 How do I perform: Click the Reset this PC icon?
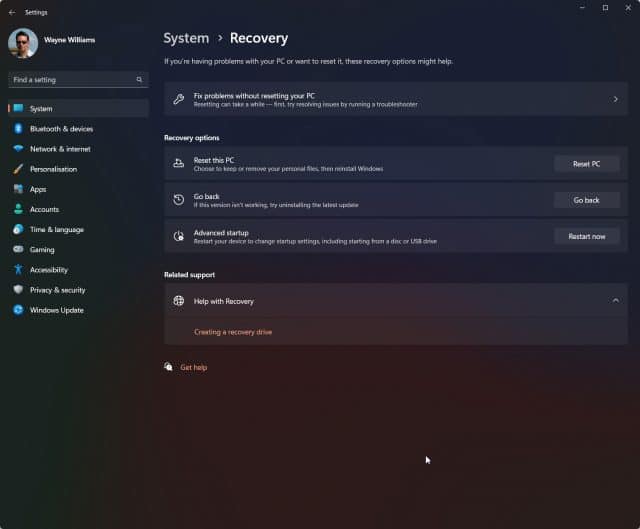tap(178, 163)
